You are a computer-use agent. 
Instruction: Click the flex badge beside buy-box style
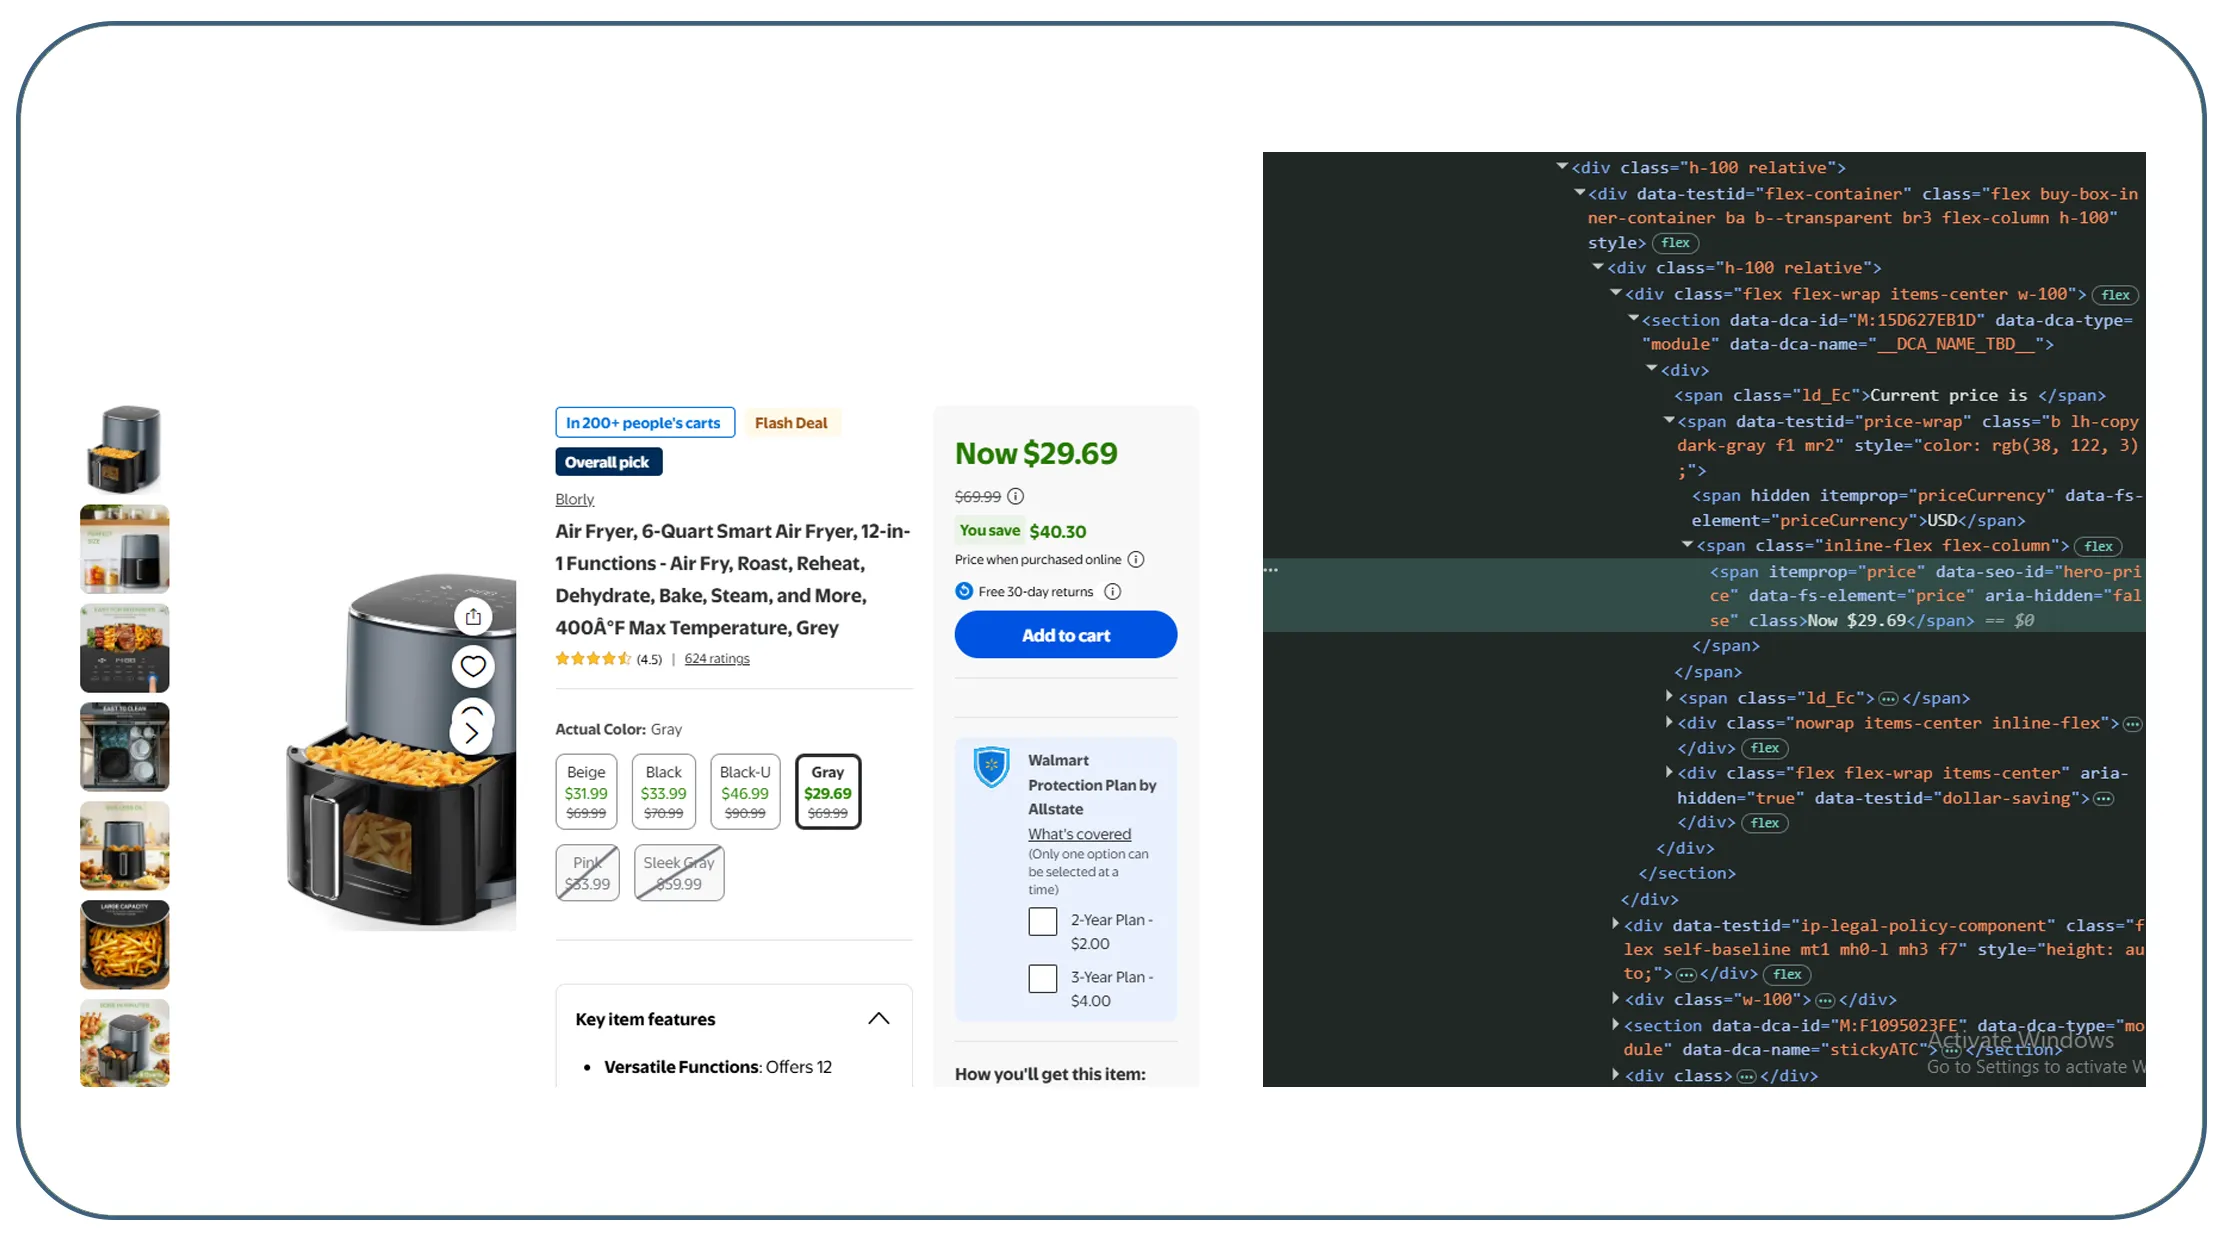pyautogui.click(x=1676, y=243)
